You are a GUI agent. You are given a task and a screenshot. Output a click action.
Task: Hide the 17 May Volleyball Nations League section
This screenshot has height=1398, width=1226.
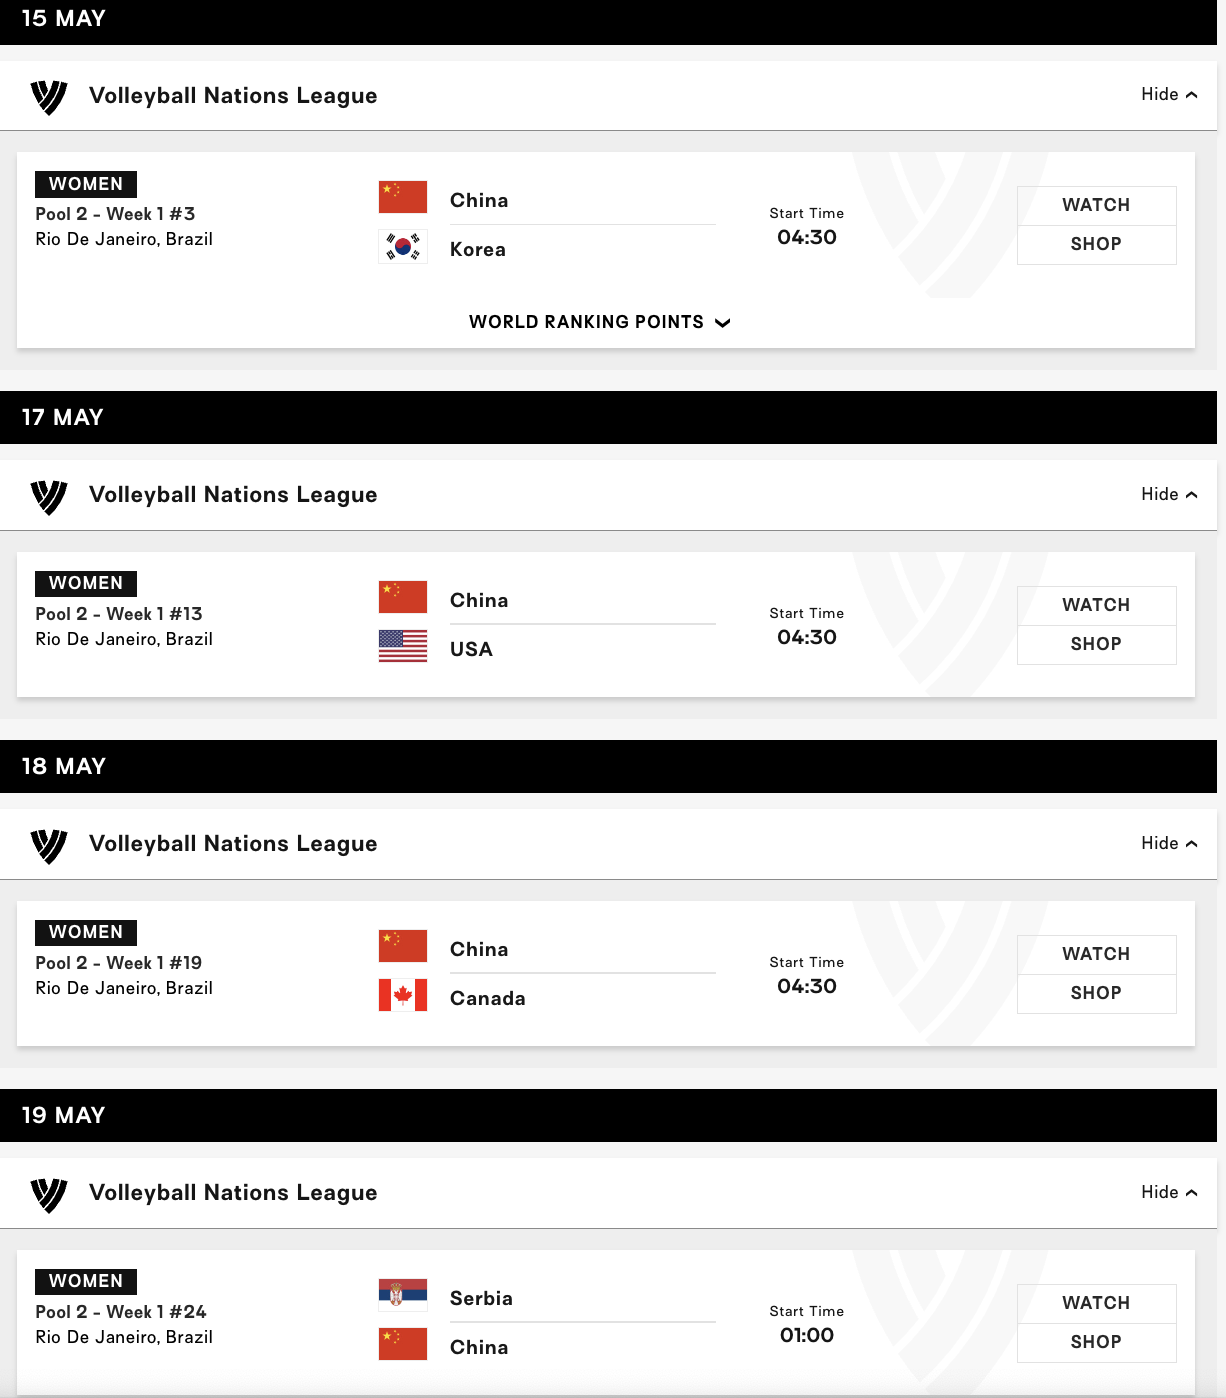pyautogui.click(x=1168, y=495)
